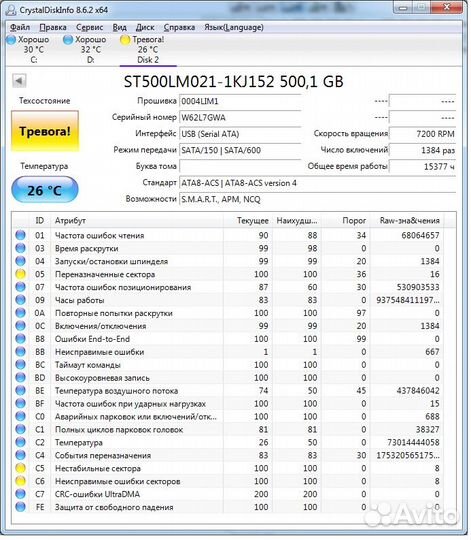Click status icon of row C1 Полных циклов парковок
Image resolution: width=471 pixels, height=540 pixels.
pos(21,429)
